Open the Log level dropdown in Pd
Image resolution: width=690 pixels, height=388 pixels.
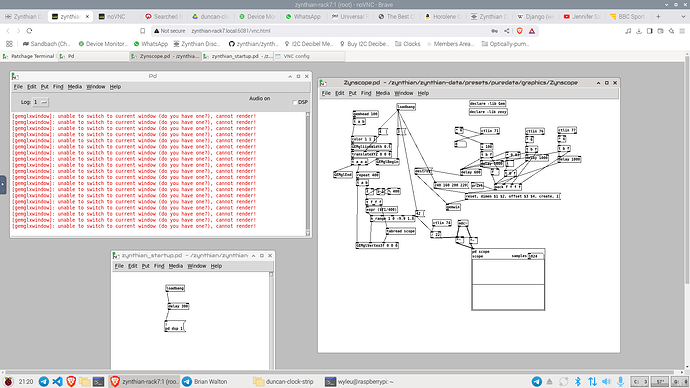pos(44,102)
